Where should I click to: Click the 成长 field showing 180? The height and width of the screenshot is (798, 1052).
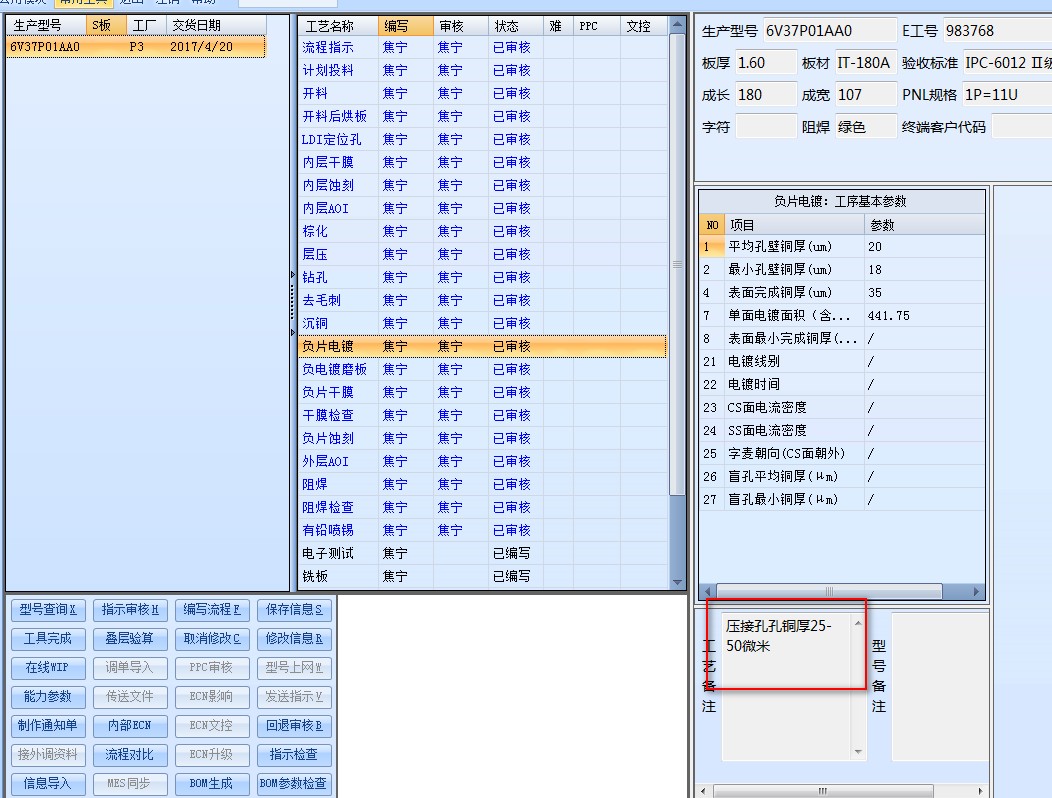(766, 95)
